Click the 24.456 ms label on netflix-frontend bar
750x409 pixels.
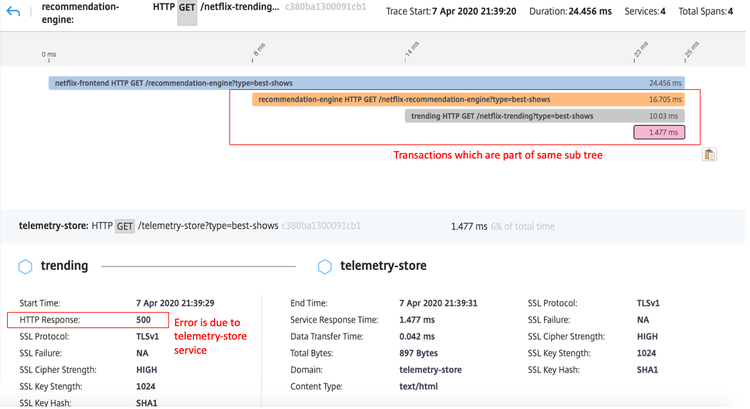click(665, 83)
